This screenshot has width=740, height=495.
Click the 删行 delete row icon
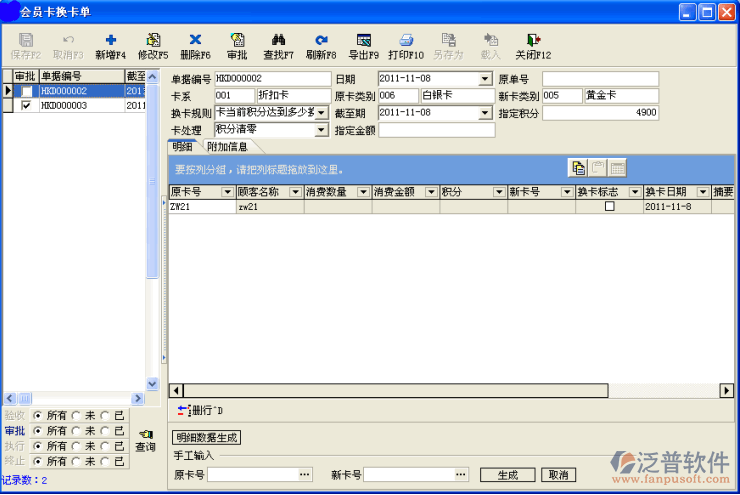tap(183, 411)
